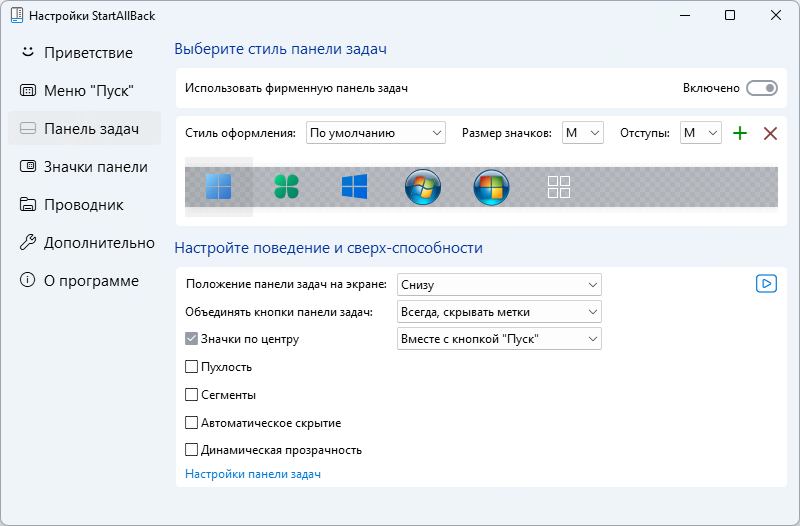Choose the Windows Vista orb start icon
This screenshot has height=526, width=800.
coord(491,186)
